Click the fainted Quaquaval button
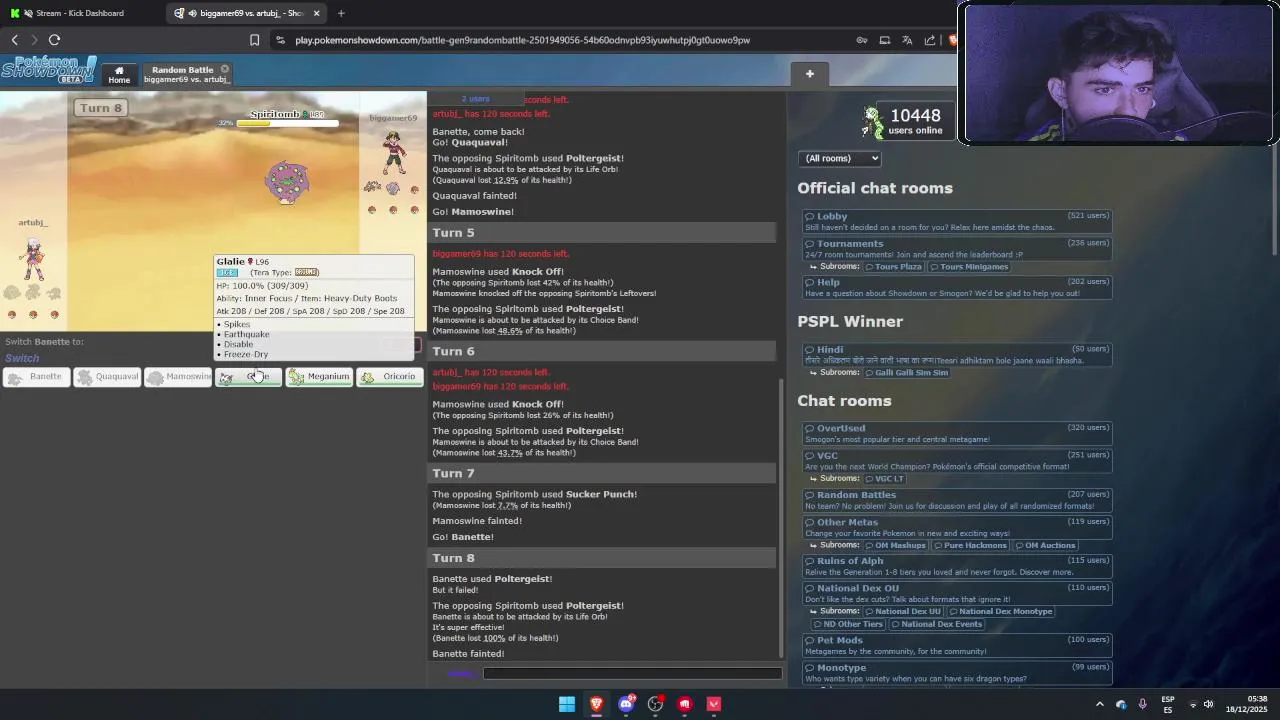 pos(106,377)
